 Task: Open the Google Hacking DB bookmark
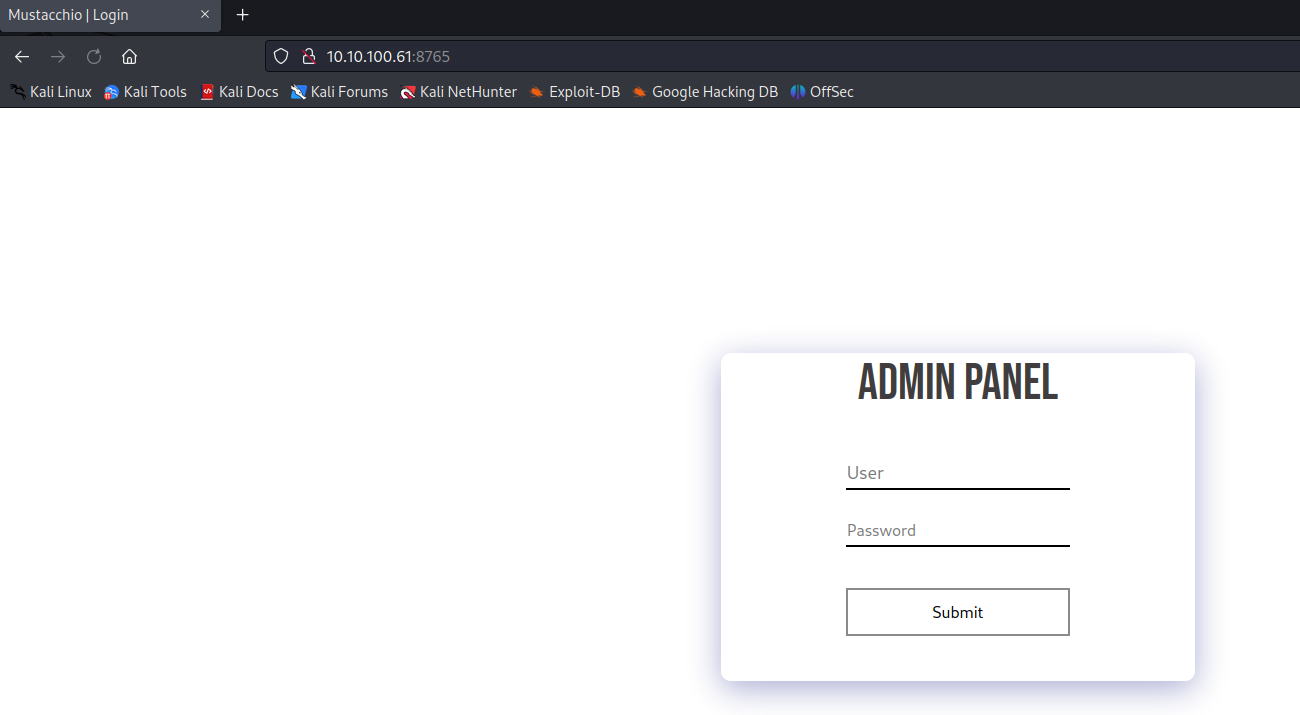tap(705, 92)
